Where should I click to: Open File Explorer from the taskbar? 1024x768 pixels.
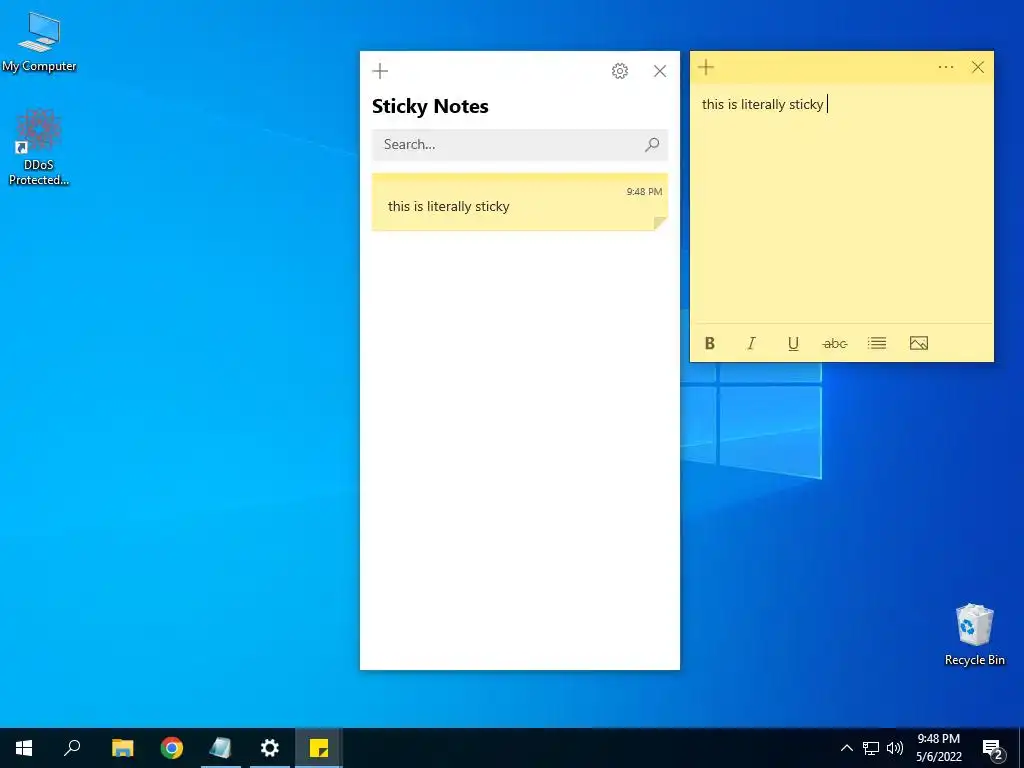coord(123,748)
